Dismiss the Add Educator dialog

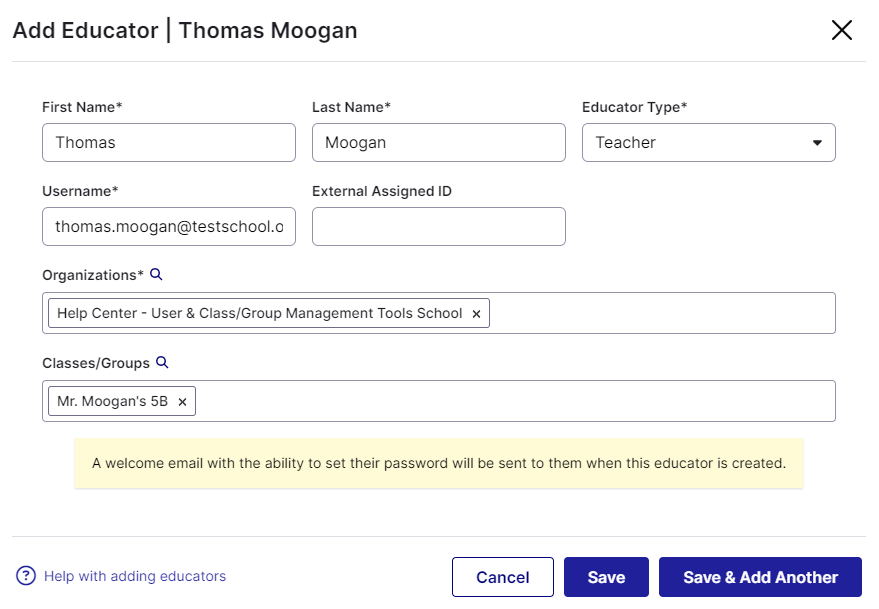[x=841, y=30]
